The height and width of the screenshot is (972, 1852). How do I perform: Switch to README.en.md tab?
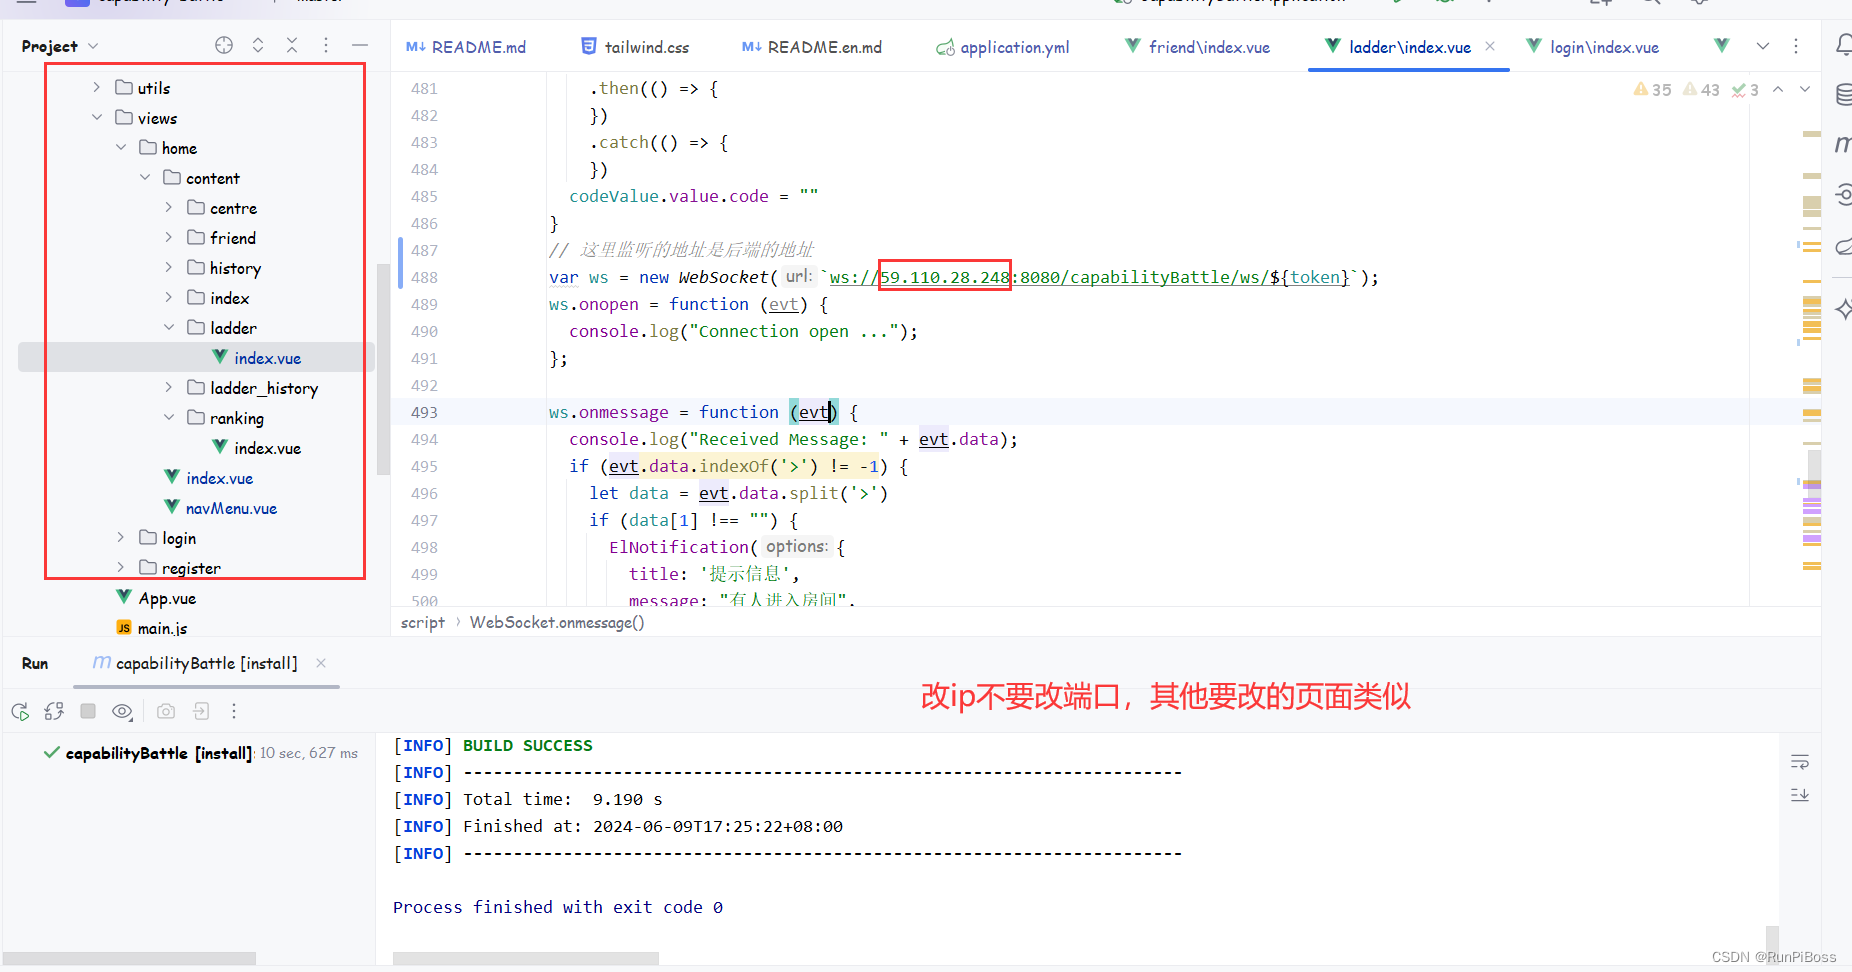point(812,47)
